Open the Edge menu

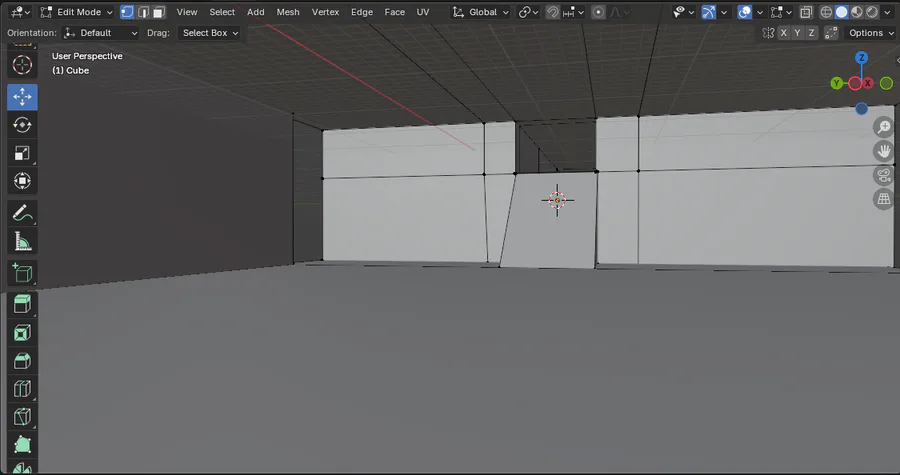click(x=362, y=12)
